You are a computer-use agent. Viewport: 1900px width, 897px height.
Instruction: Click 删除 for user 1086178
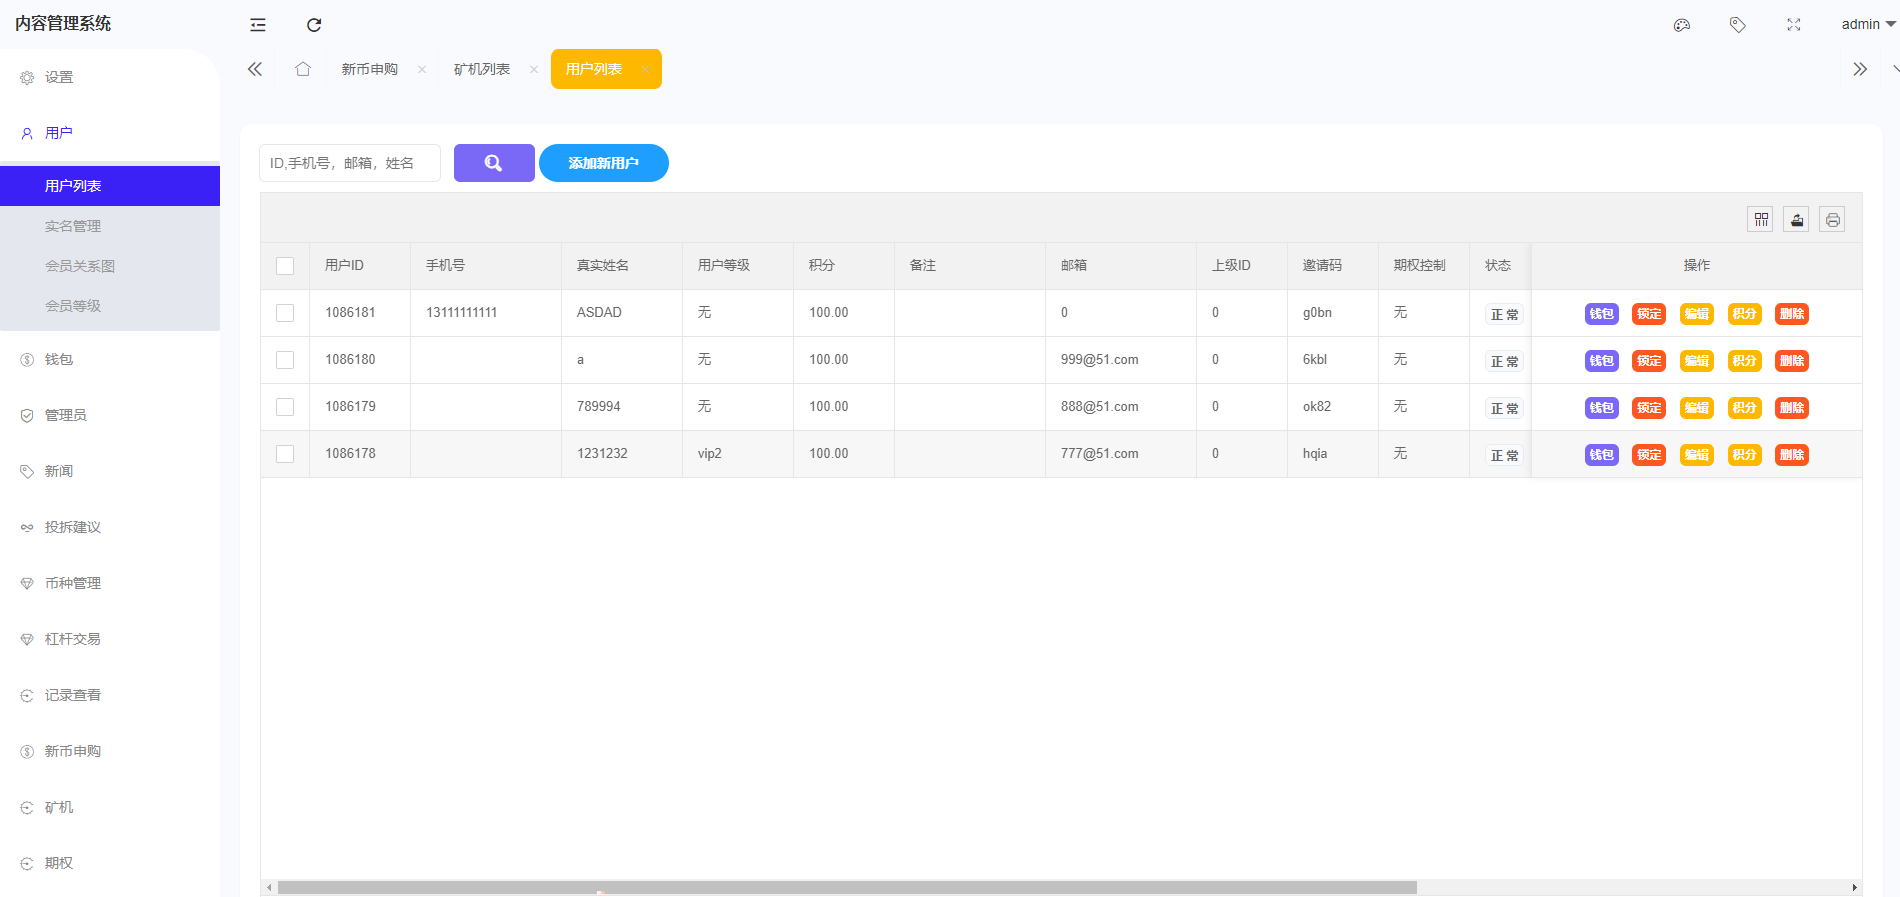1791,455
